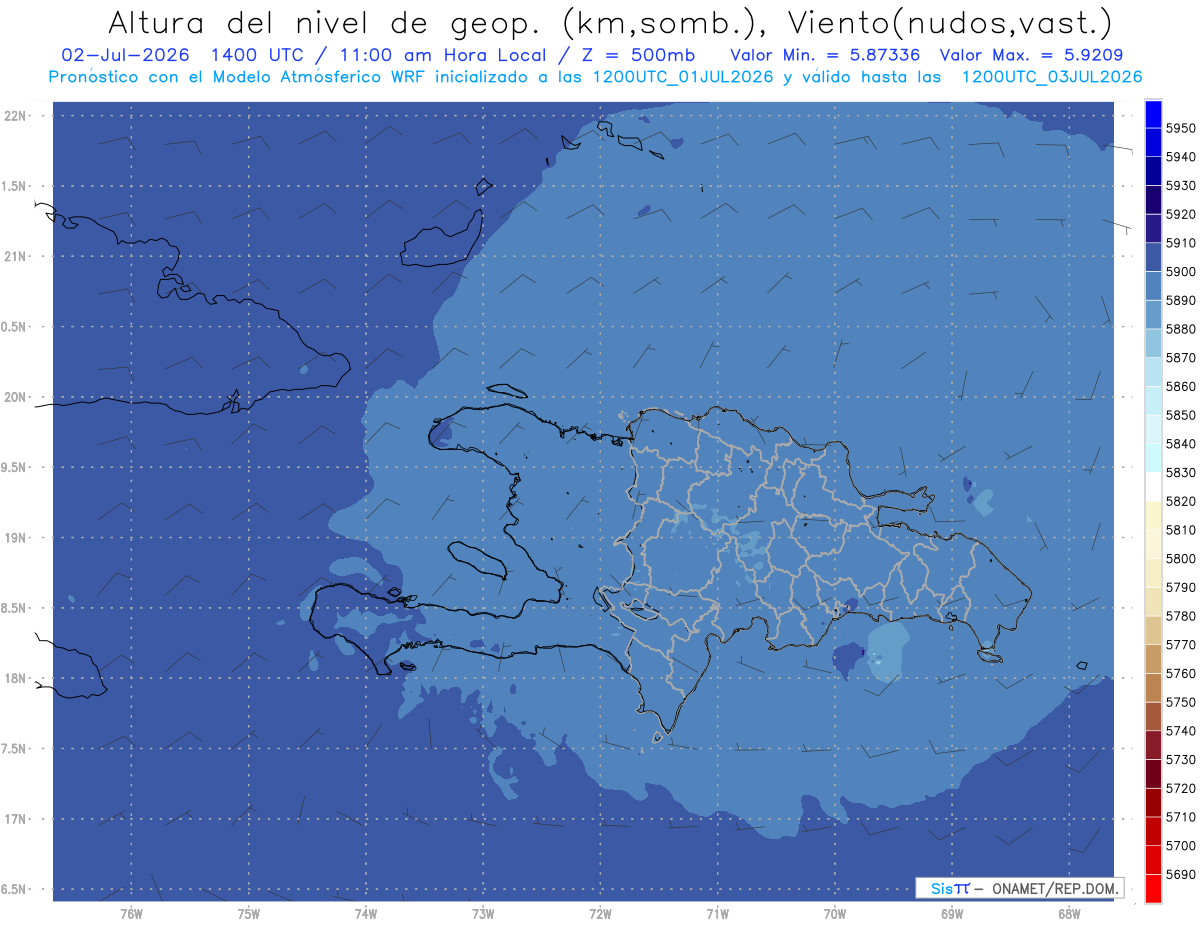Viewport: 1200px width, 927px height.
Task: Click the '8.5N' latitude label
Action: click(x=15, y=608)
